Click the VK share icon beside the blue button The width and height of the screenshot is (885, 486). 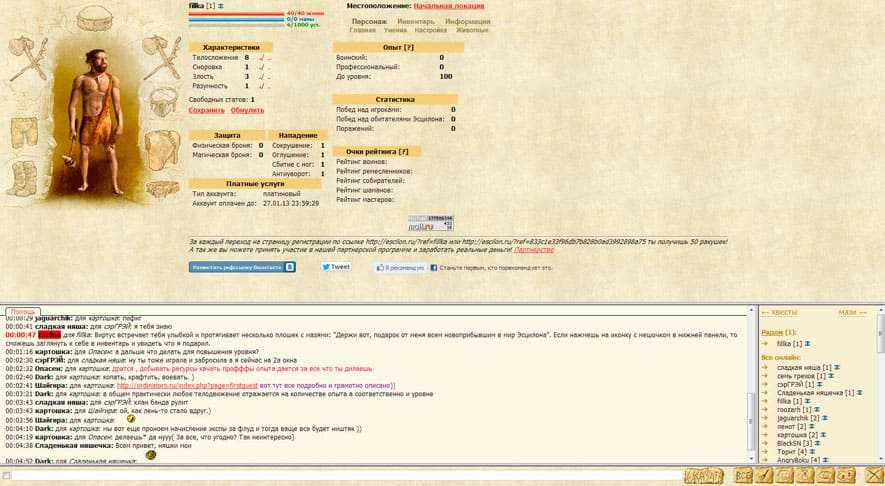pos(290,267)
